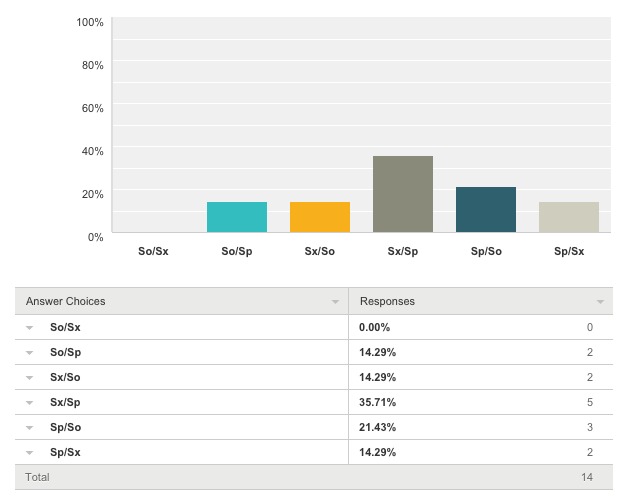Click the gray Sx/Sp bar

coord(402,195)
